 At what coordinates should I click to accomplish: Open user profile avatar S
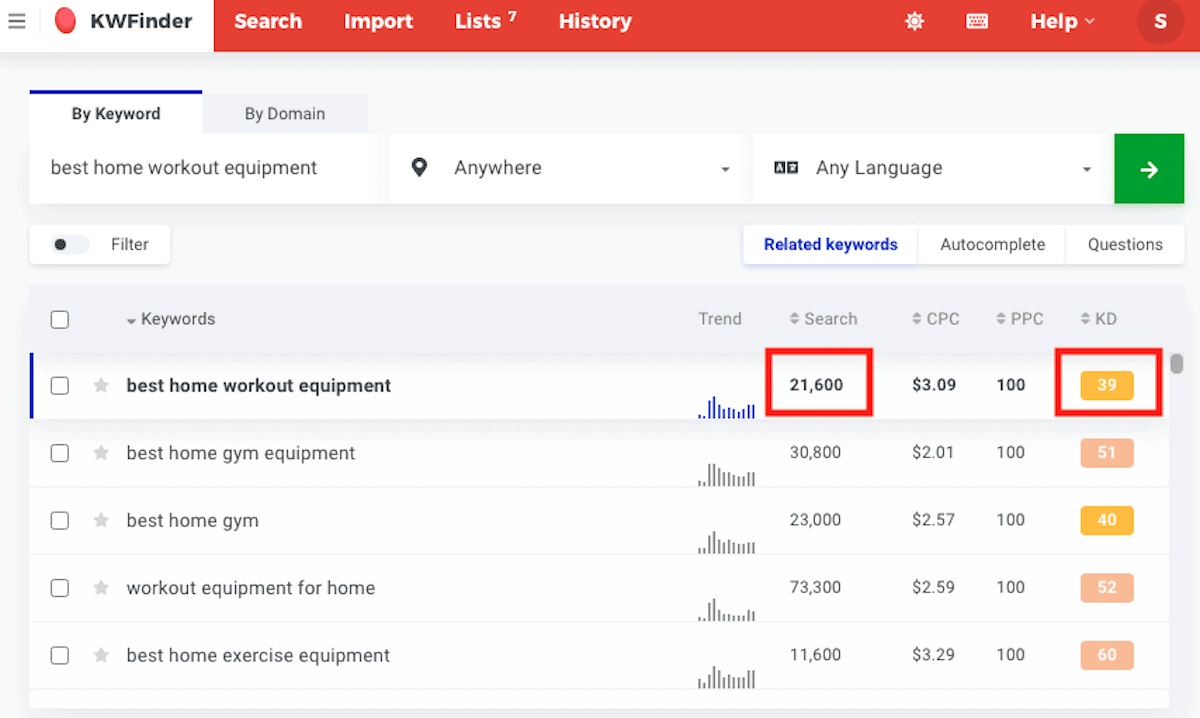pos(1160,22)
